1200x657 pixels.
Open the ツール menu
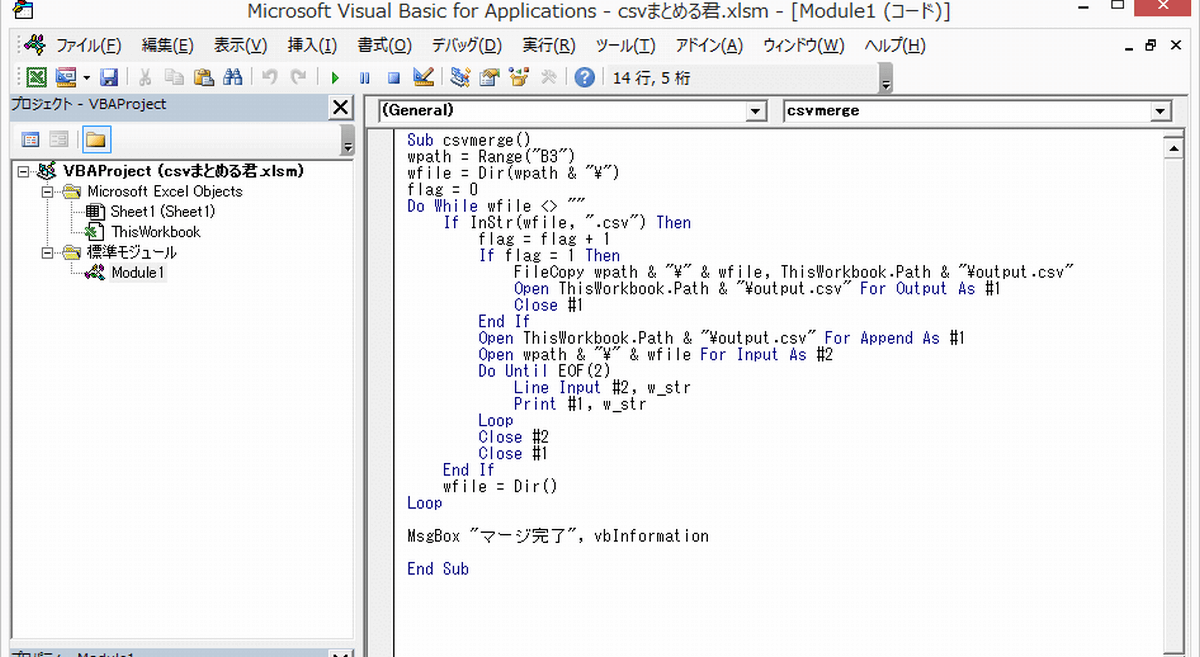[625, 45]
